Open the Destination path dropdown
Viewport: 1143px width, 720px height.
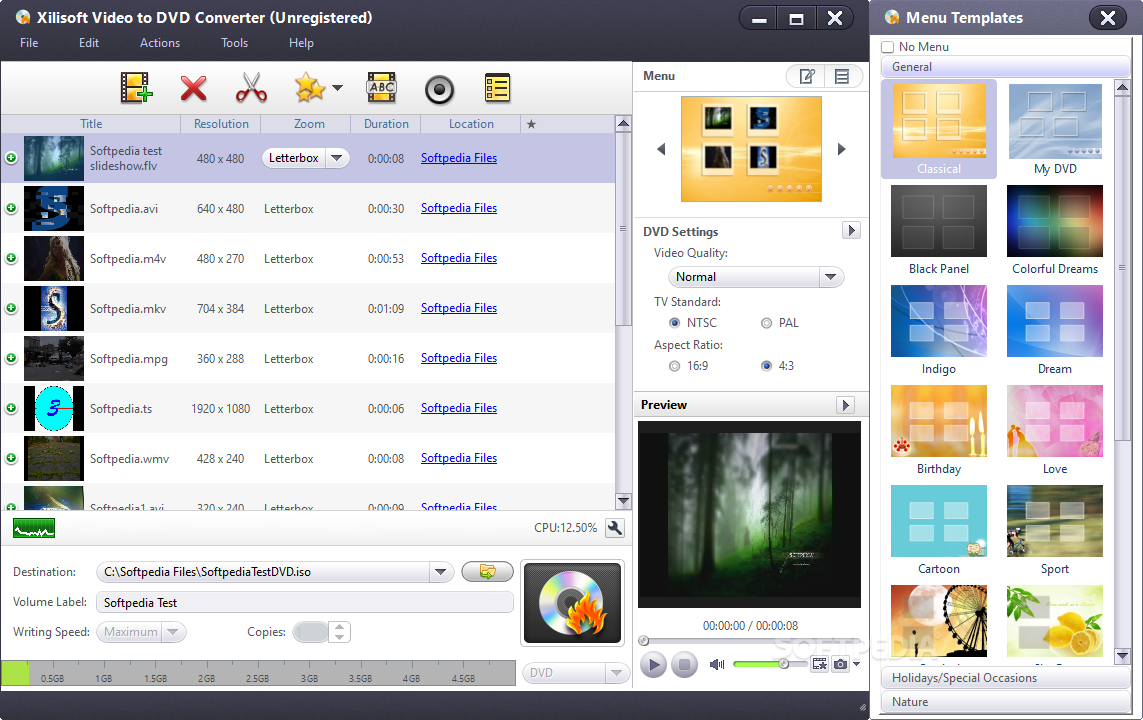(x=440, y=572)
